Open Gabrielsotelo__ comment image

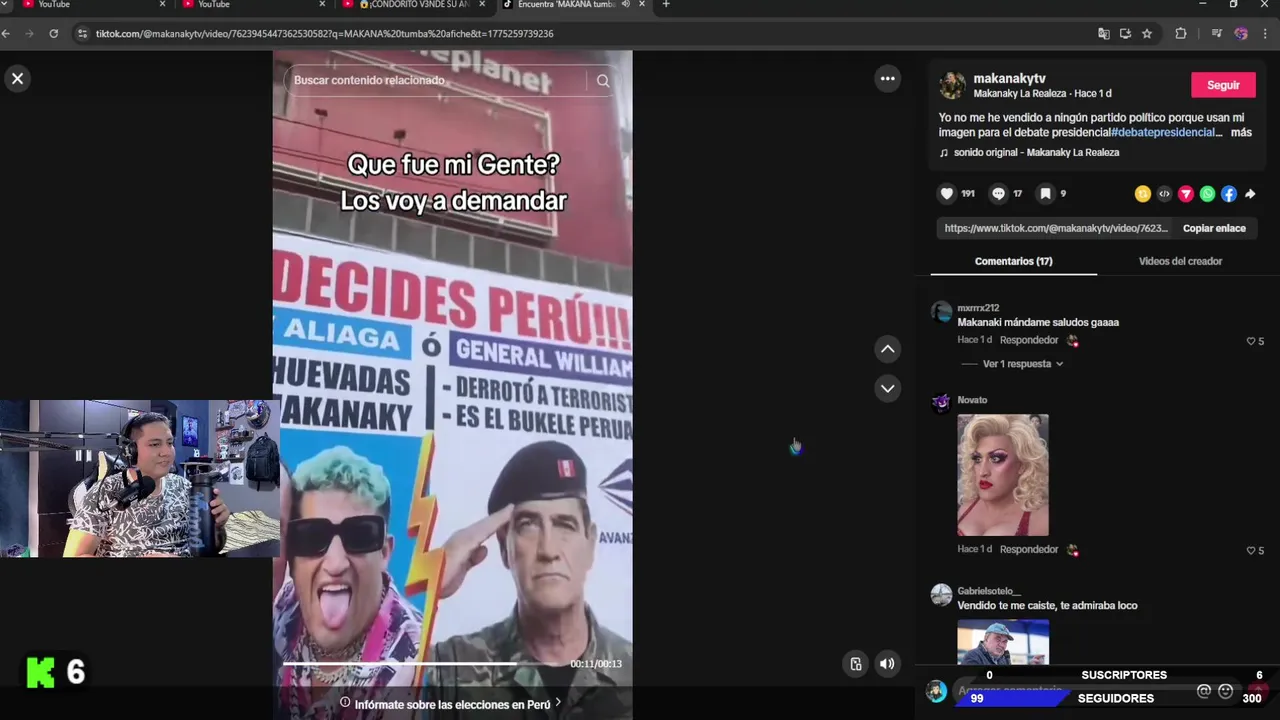1003,642
